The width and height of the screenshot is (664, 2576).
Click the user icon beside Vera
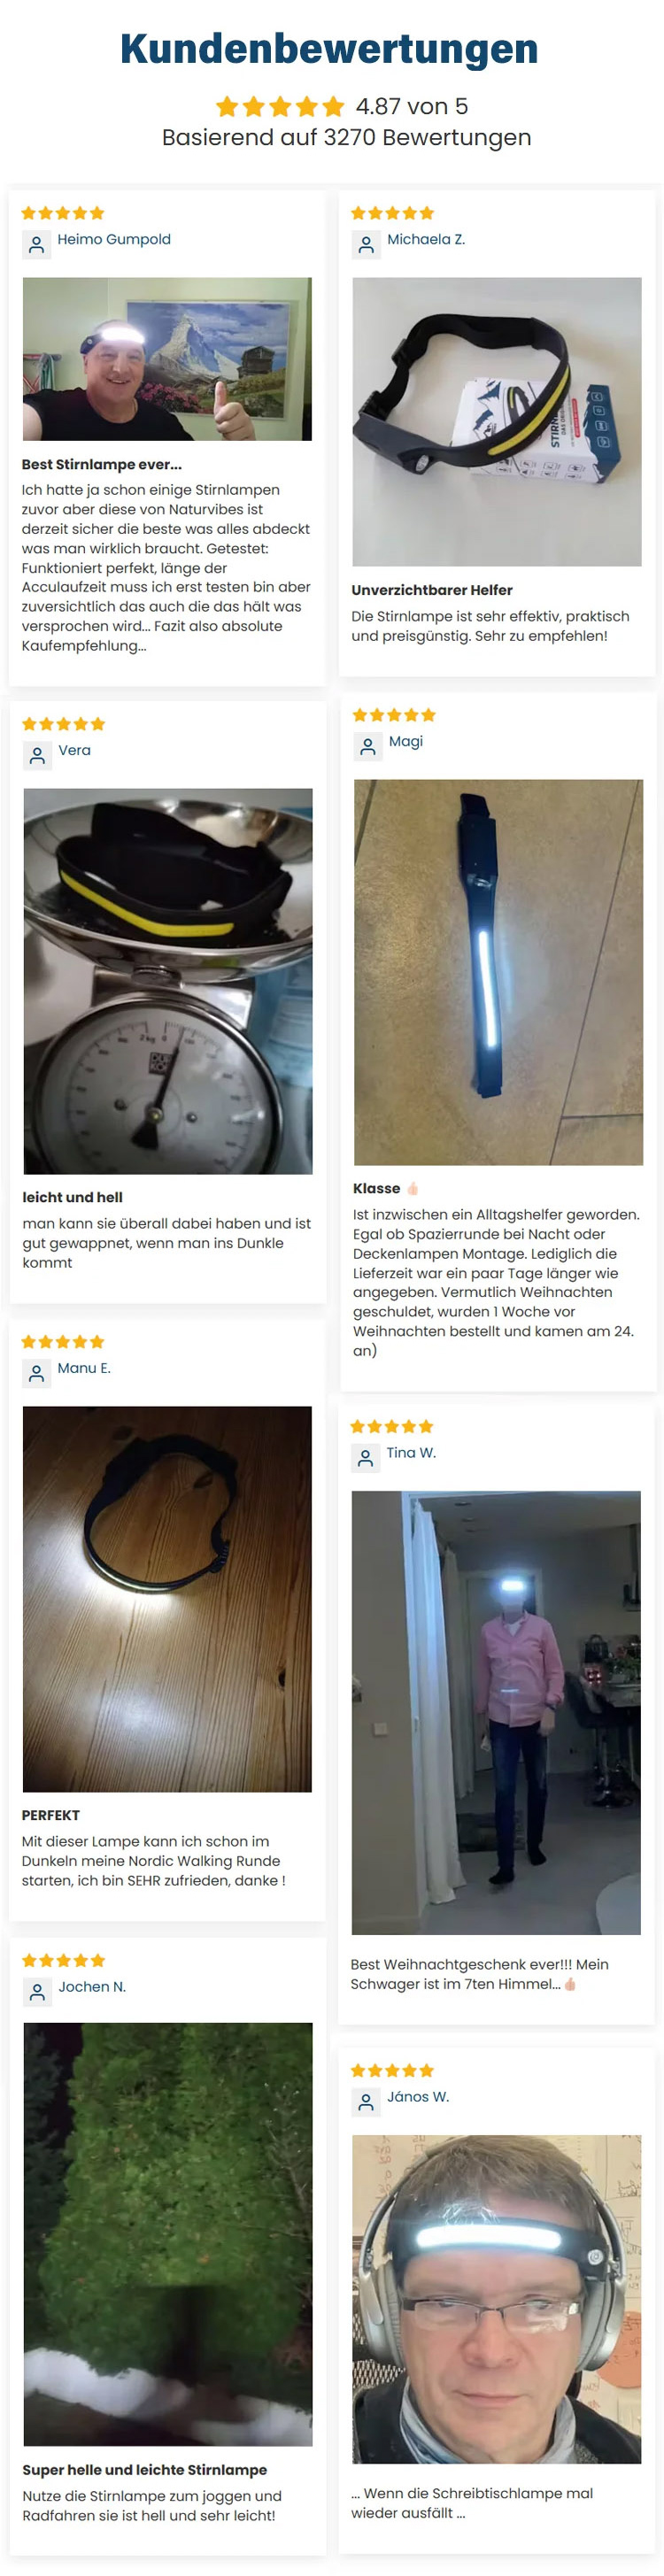pos(38,756)
